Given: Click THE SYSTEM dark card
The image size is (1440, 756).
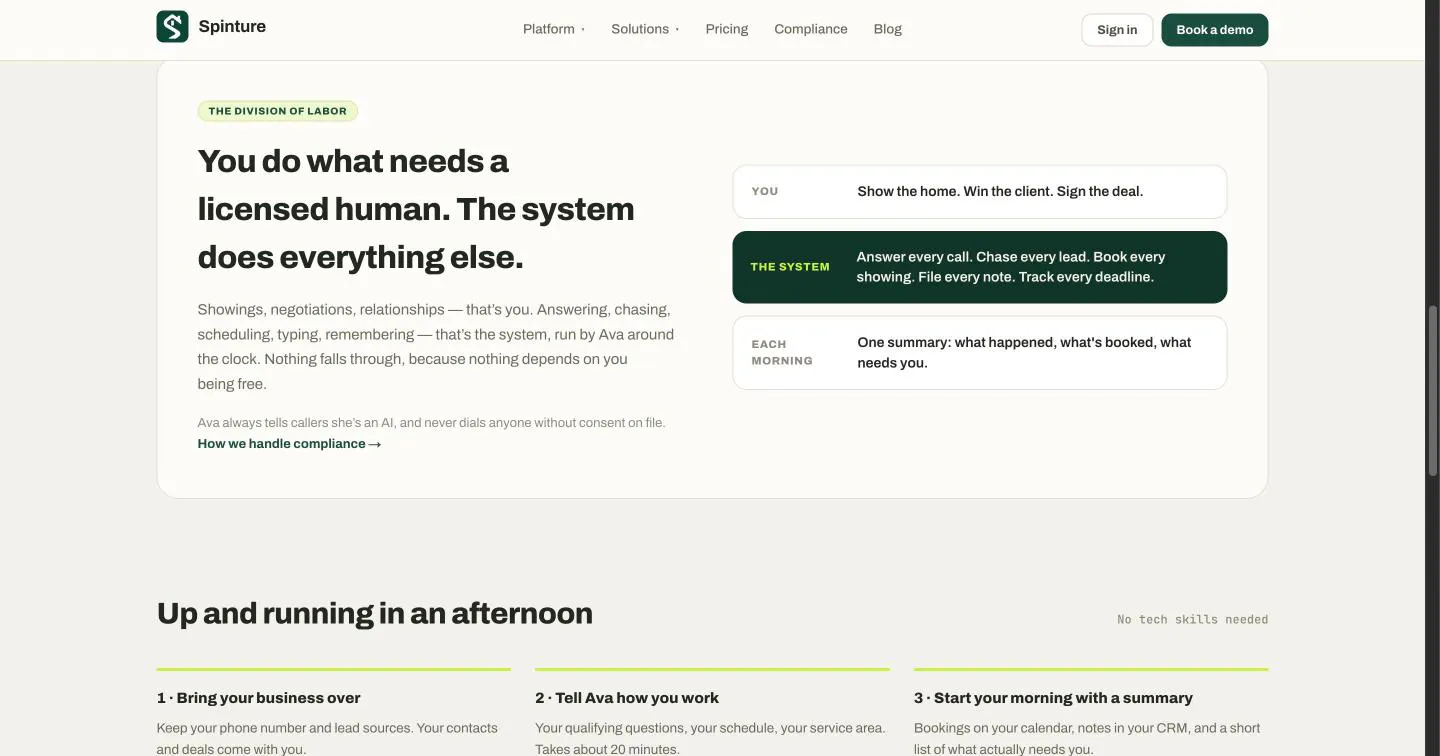Looking at the screenshot, I should [x=980, y=267].
